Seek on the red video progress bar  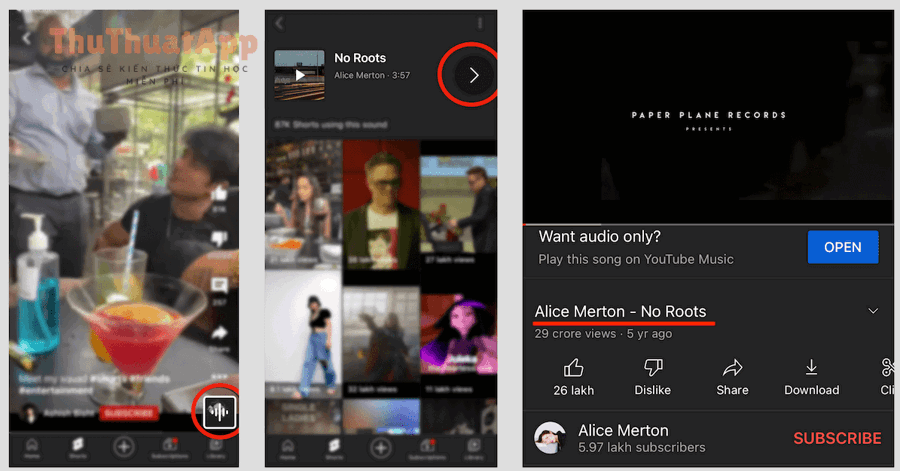point(708,224)
